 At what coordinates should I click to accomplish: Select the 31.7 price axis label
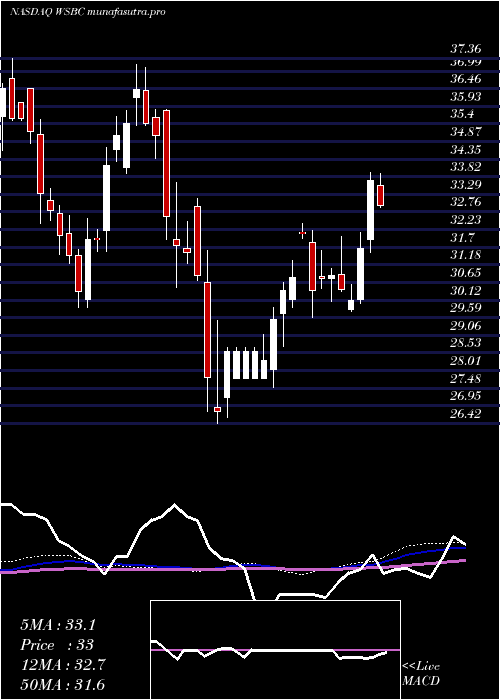[462, 237]
